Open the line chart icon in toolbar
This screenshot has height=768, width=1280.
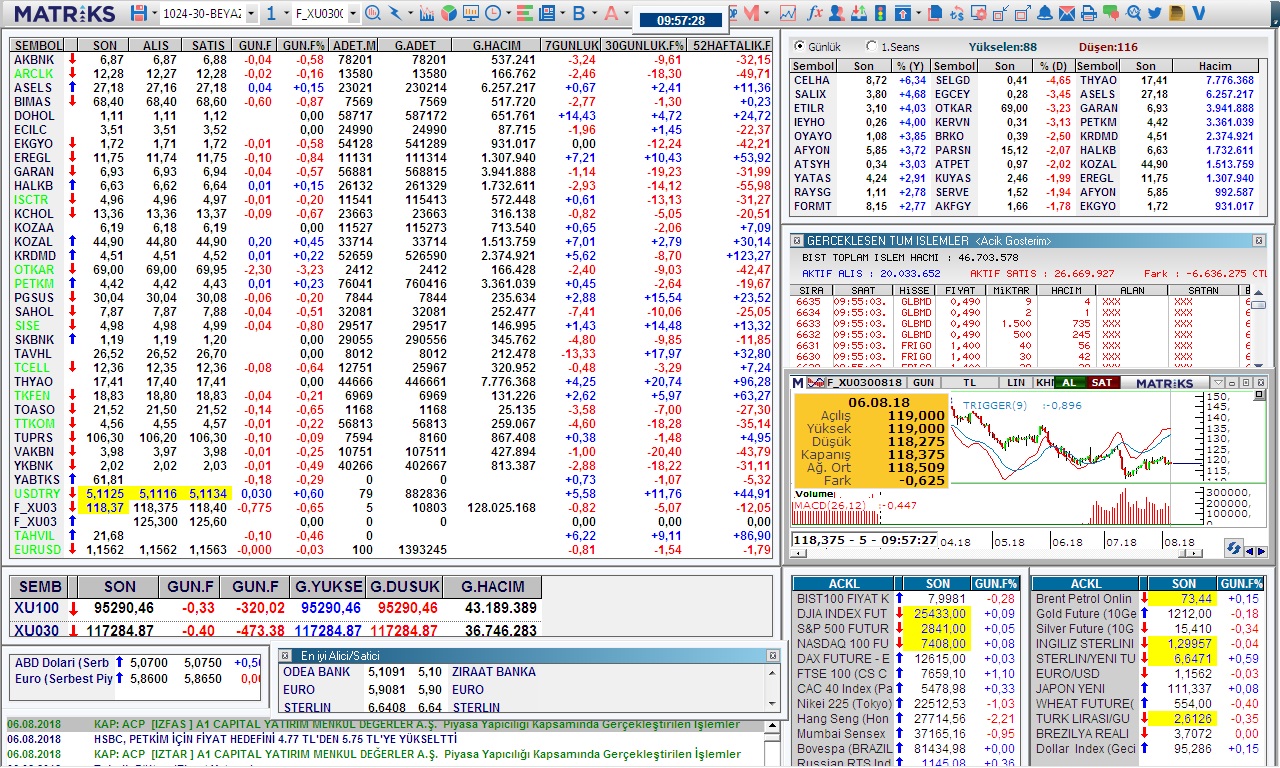coord(788,13)
